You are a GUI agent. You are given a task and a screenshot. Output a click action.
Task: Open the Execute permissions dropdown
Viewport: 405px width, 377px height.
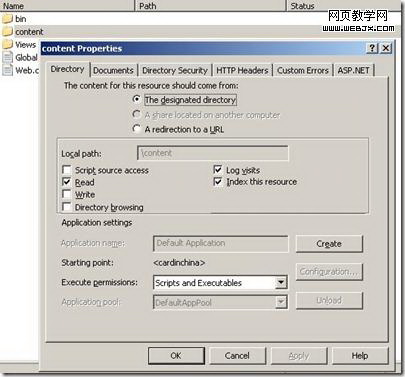[281, 283]
